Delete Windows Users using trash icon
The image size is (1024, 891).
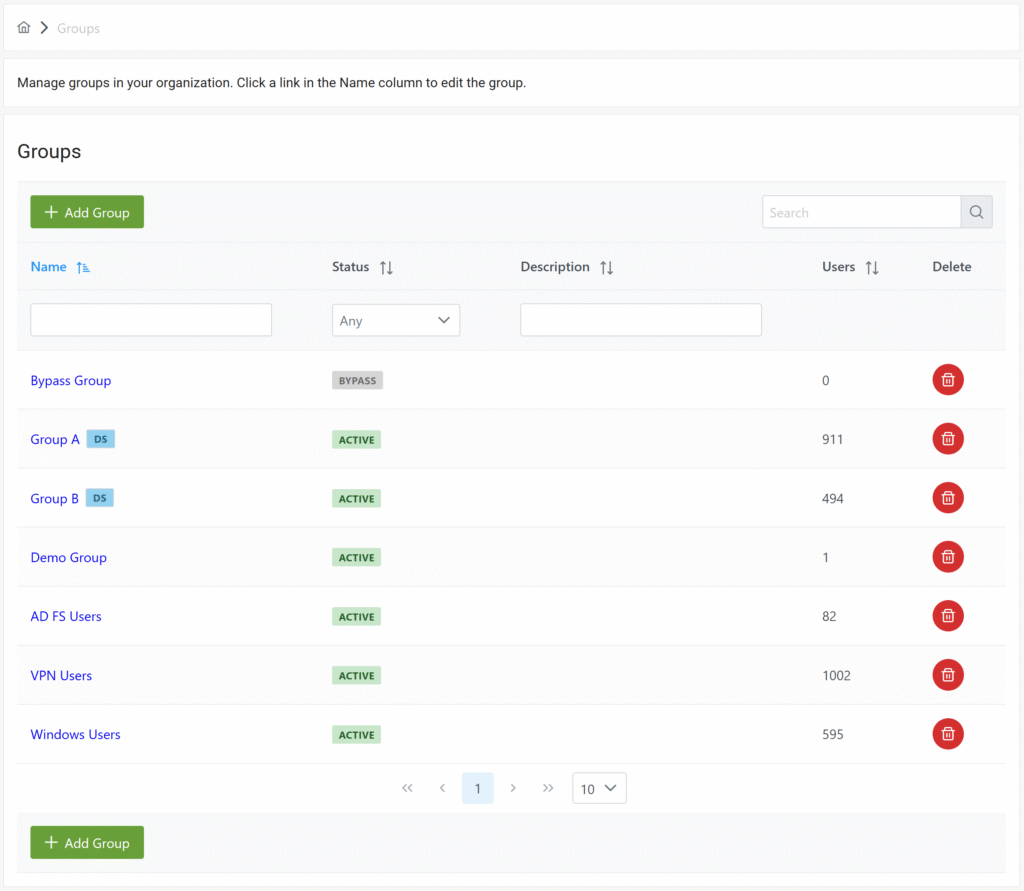pyautogui.click(x=948, y=734)
